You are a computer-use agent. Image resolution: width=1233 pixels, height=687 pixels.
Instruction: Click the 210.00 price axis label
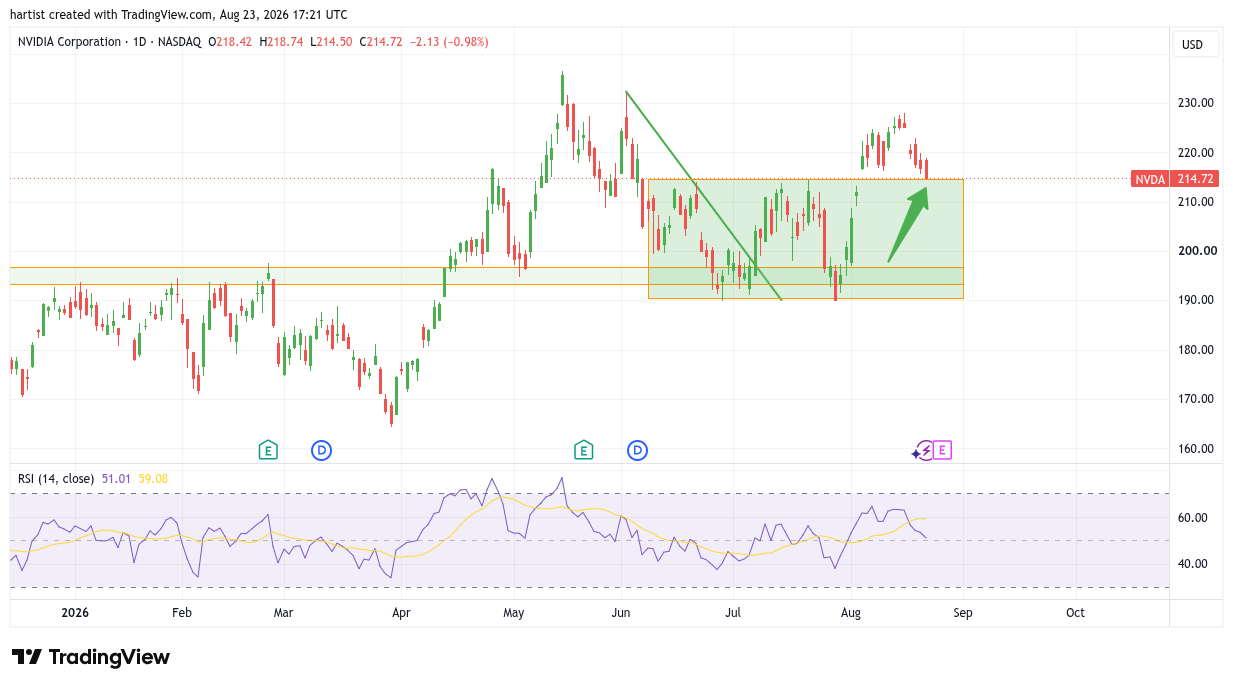tap(1195, 202)
